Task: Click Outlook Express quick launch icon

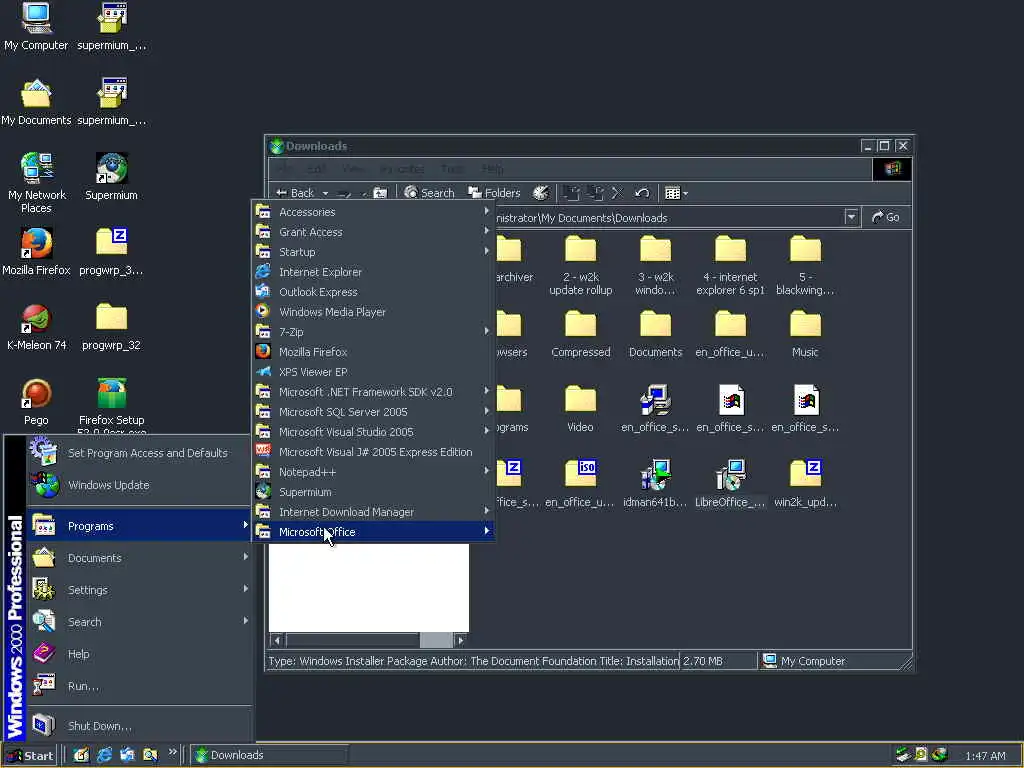Action: click(127, 755)
